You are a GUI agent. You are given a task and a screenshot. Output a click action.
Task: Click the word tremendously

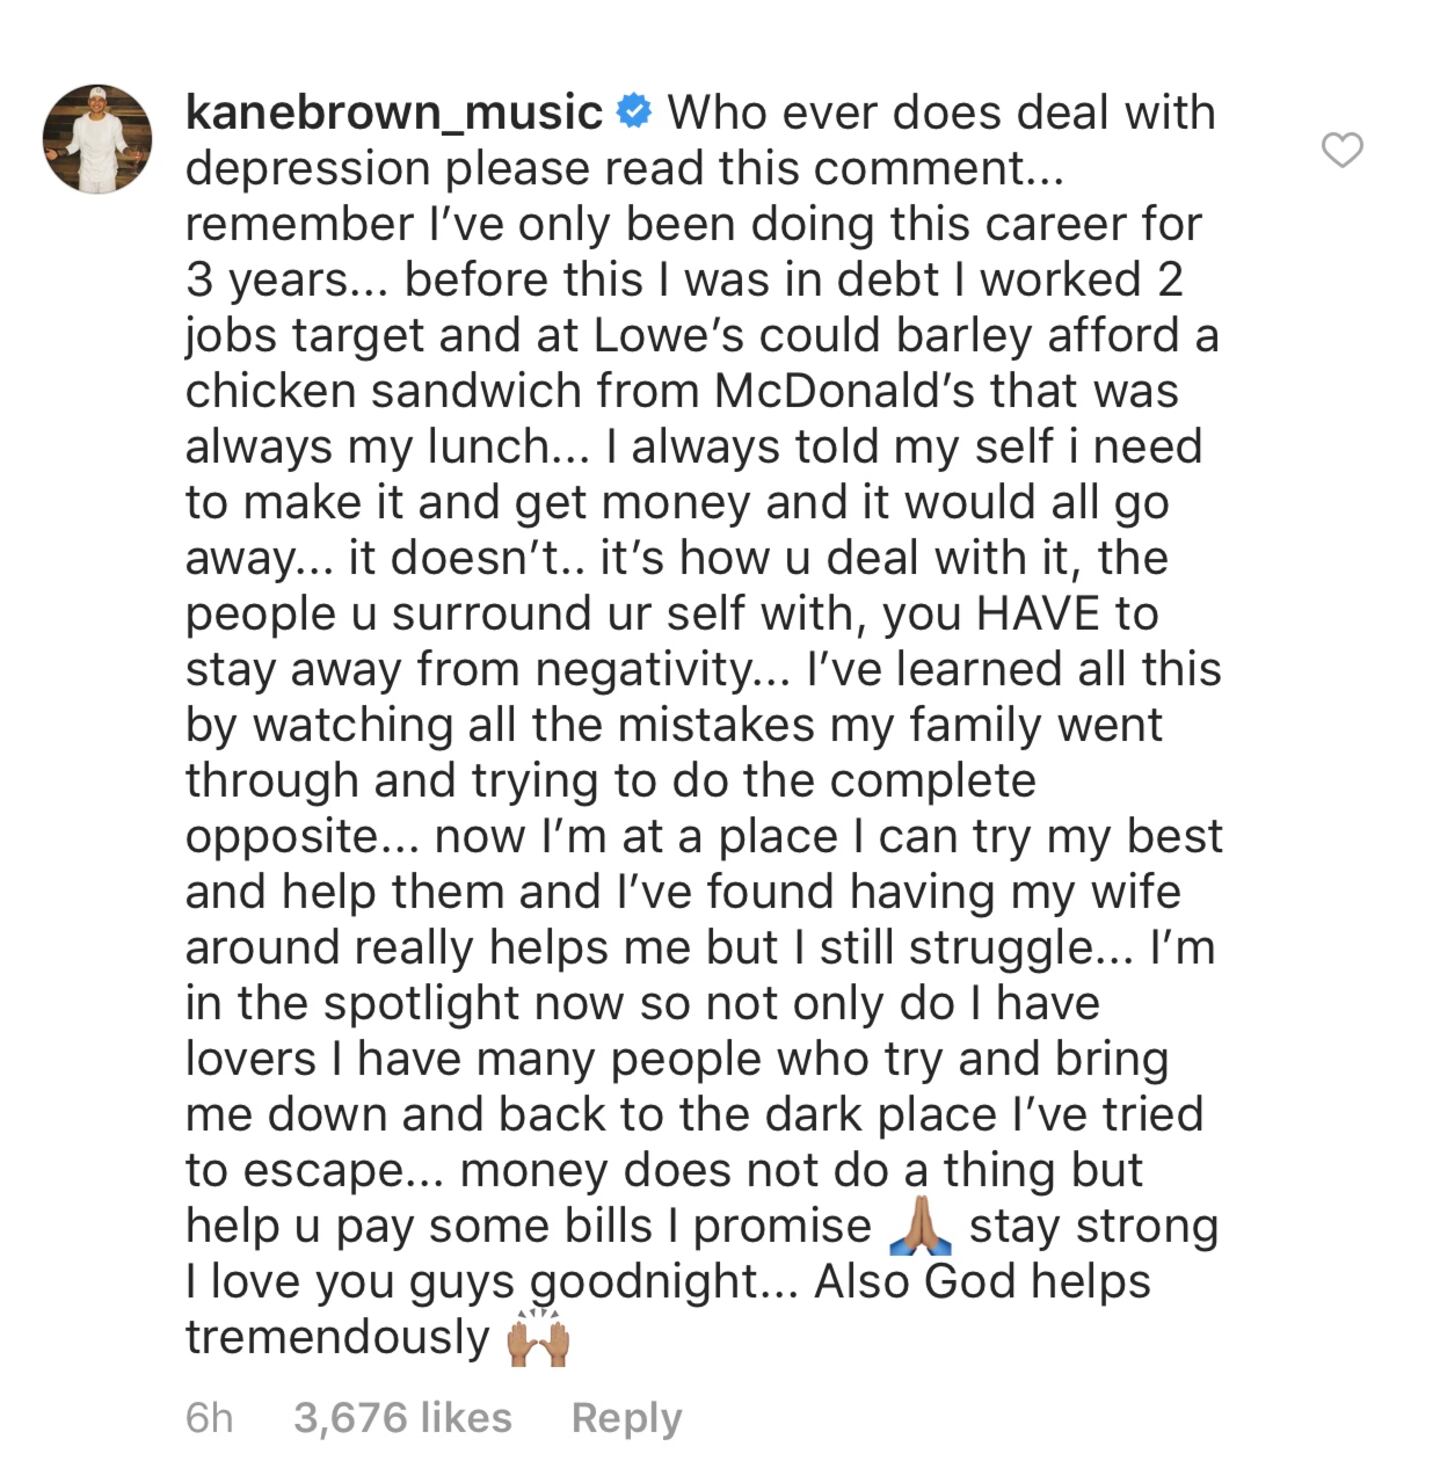tap(337, 1337)
